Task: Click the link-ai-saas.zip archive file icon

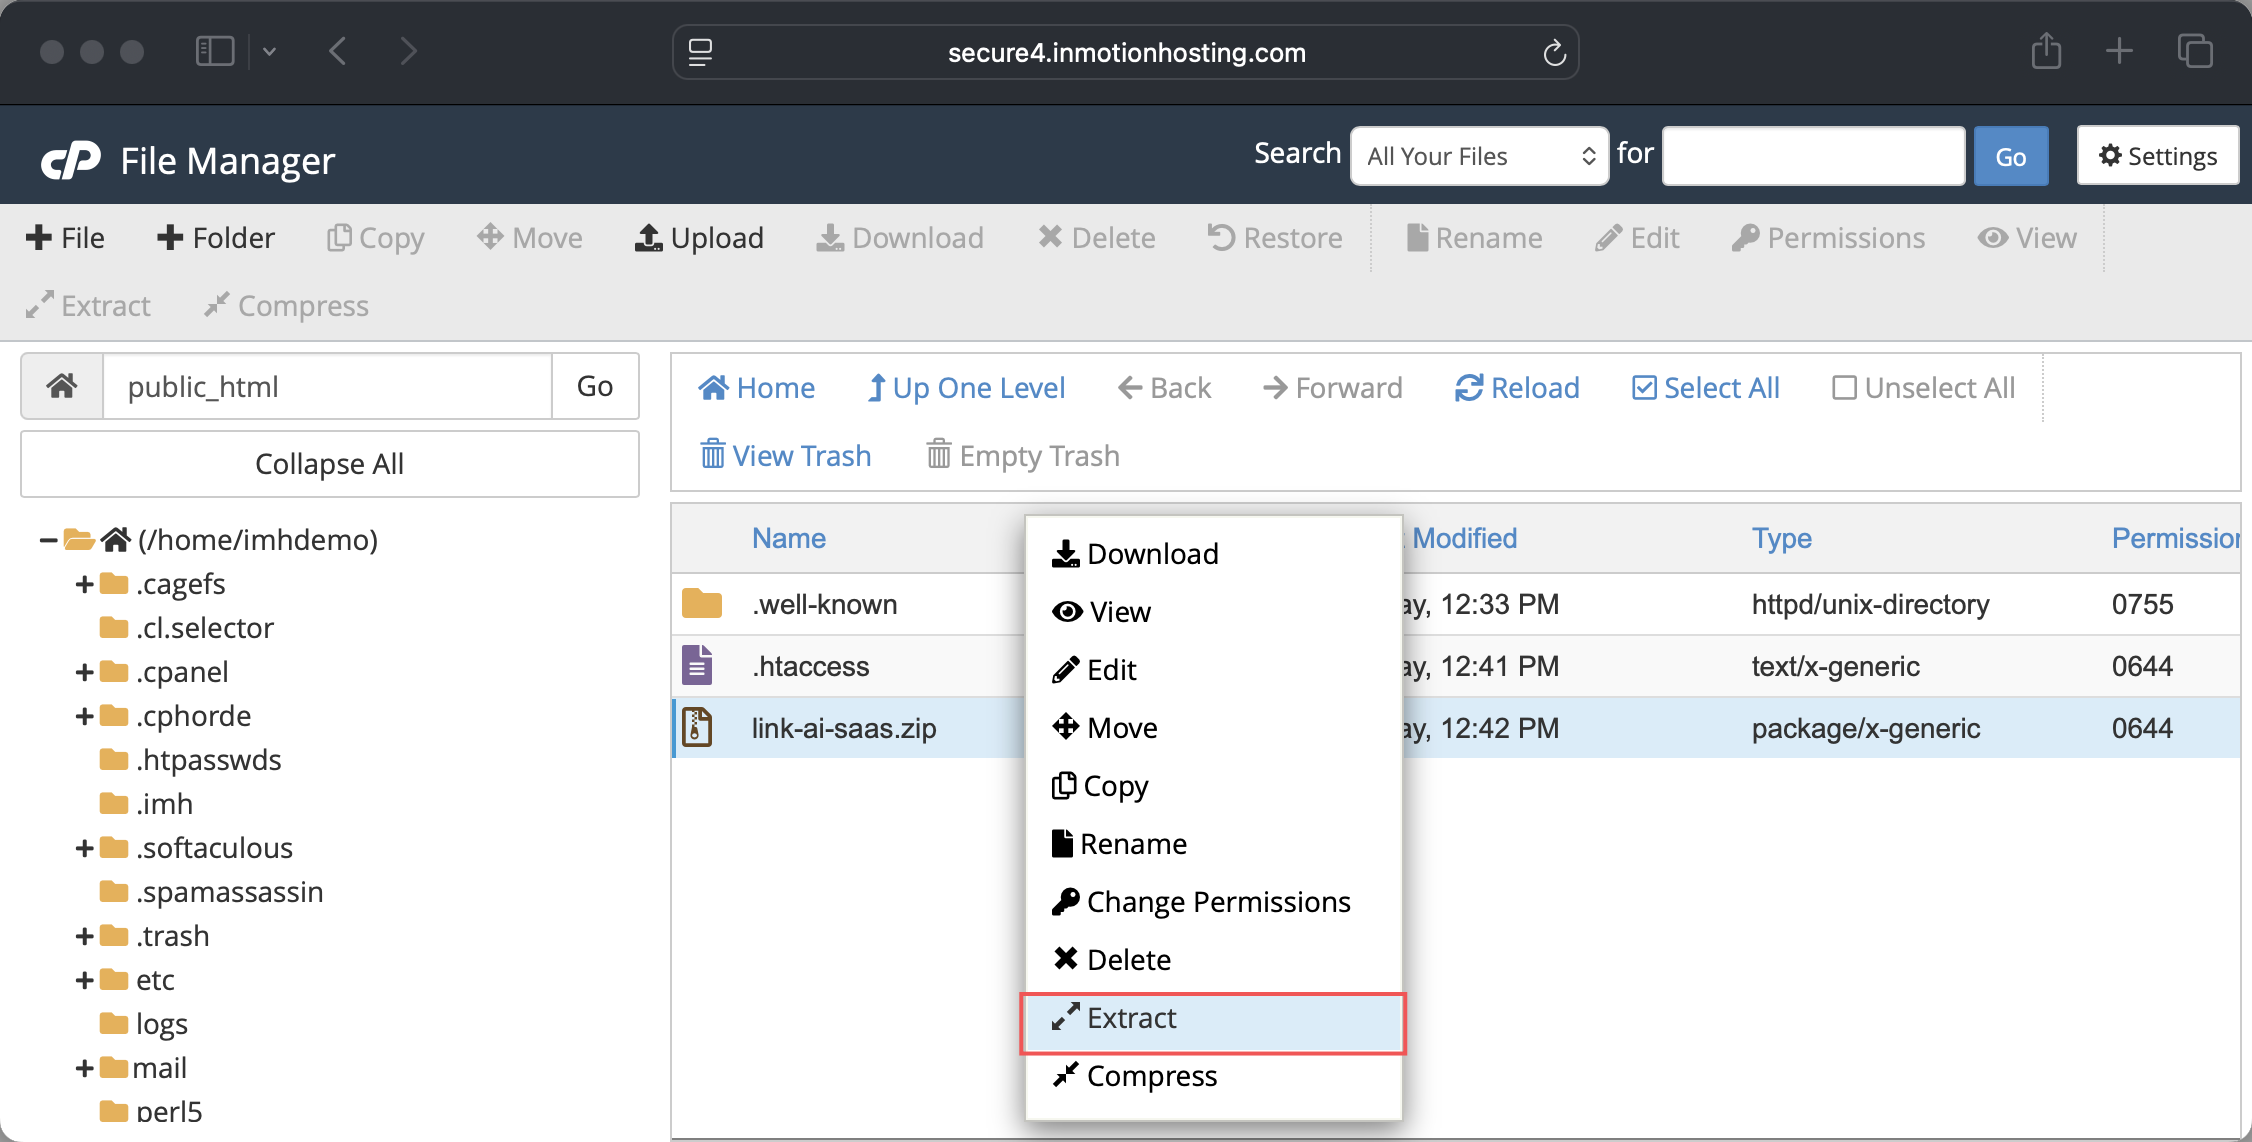Action: click(697, 727)
